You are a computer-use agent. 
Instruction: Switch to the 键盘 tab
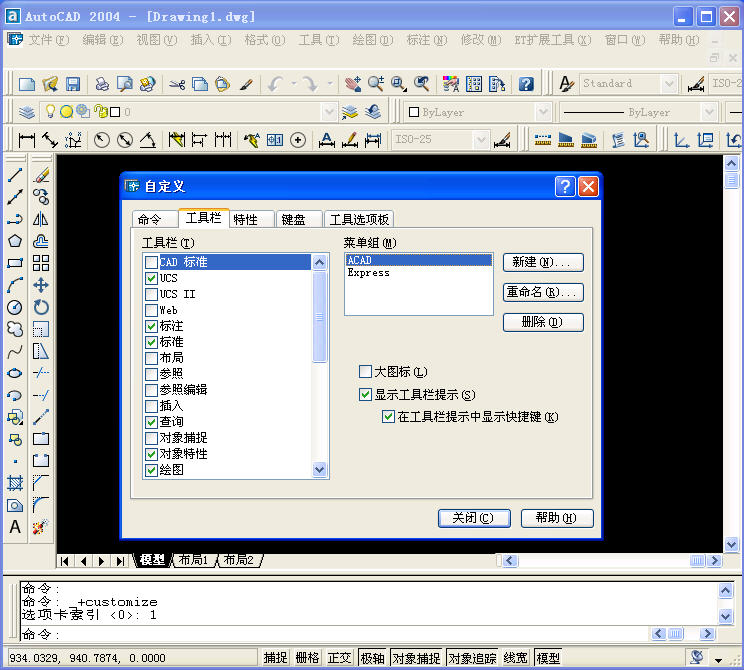[x=299, y=219]
